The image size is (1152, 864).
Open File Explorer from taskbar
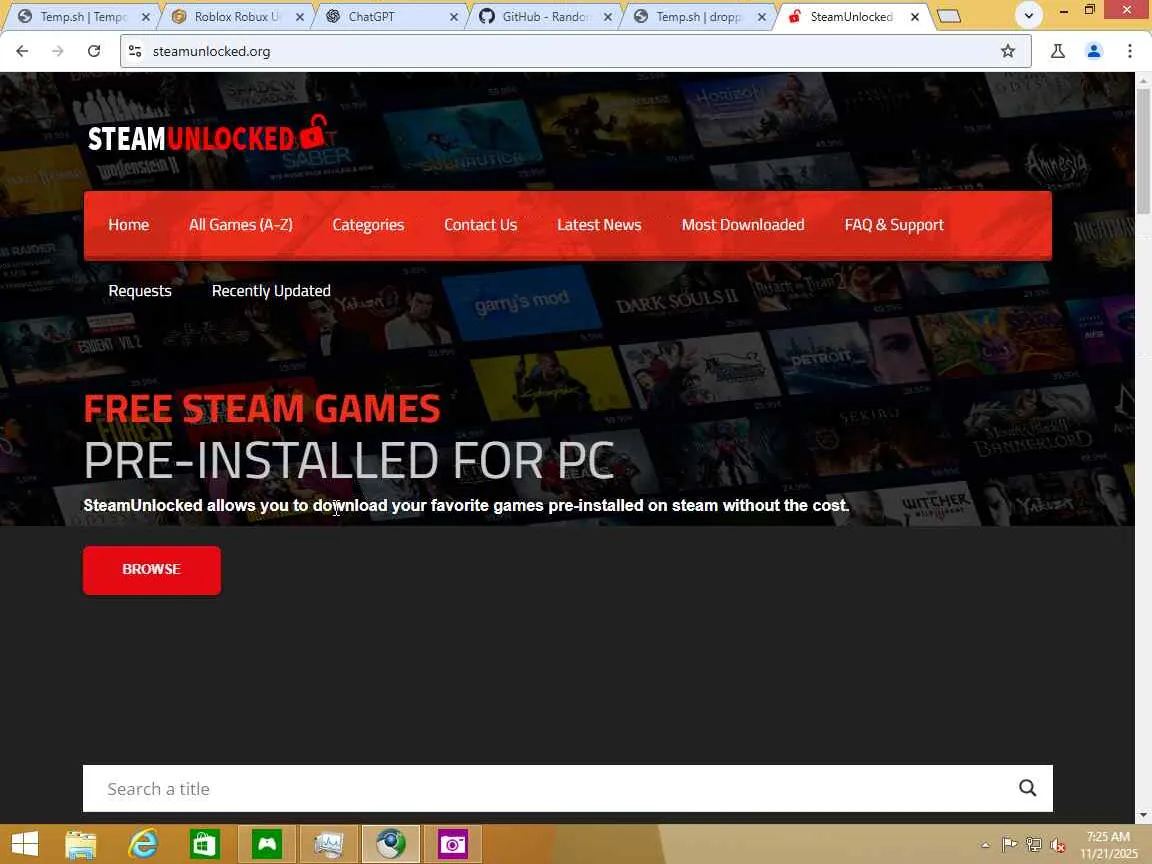[81, 843]
